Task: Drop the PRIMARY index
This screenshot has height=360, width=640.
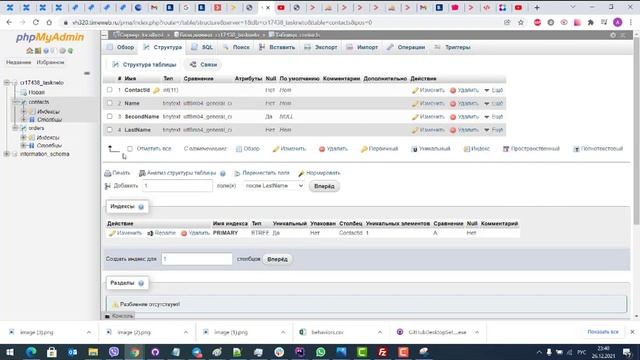Action: tap(195, 233)
